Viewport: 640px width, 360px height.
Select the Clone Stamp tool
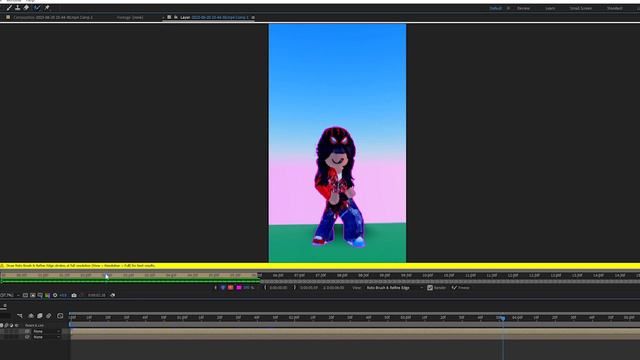pyautogui.click(x=18, y=8)
